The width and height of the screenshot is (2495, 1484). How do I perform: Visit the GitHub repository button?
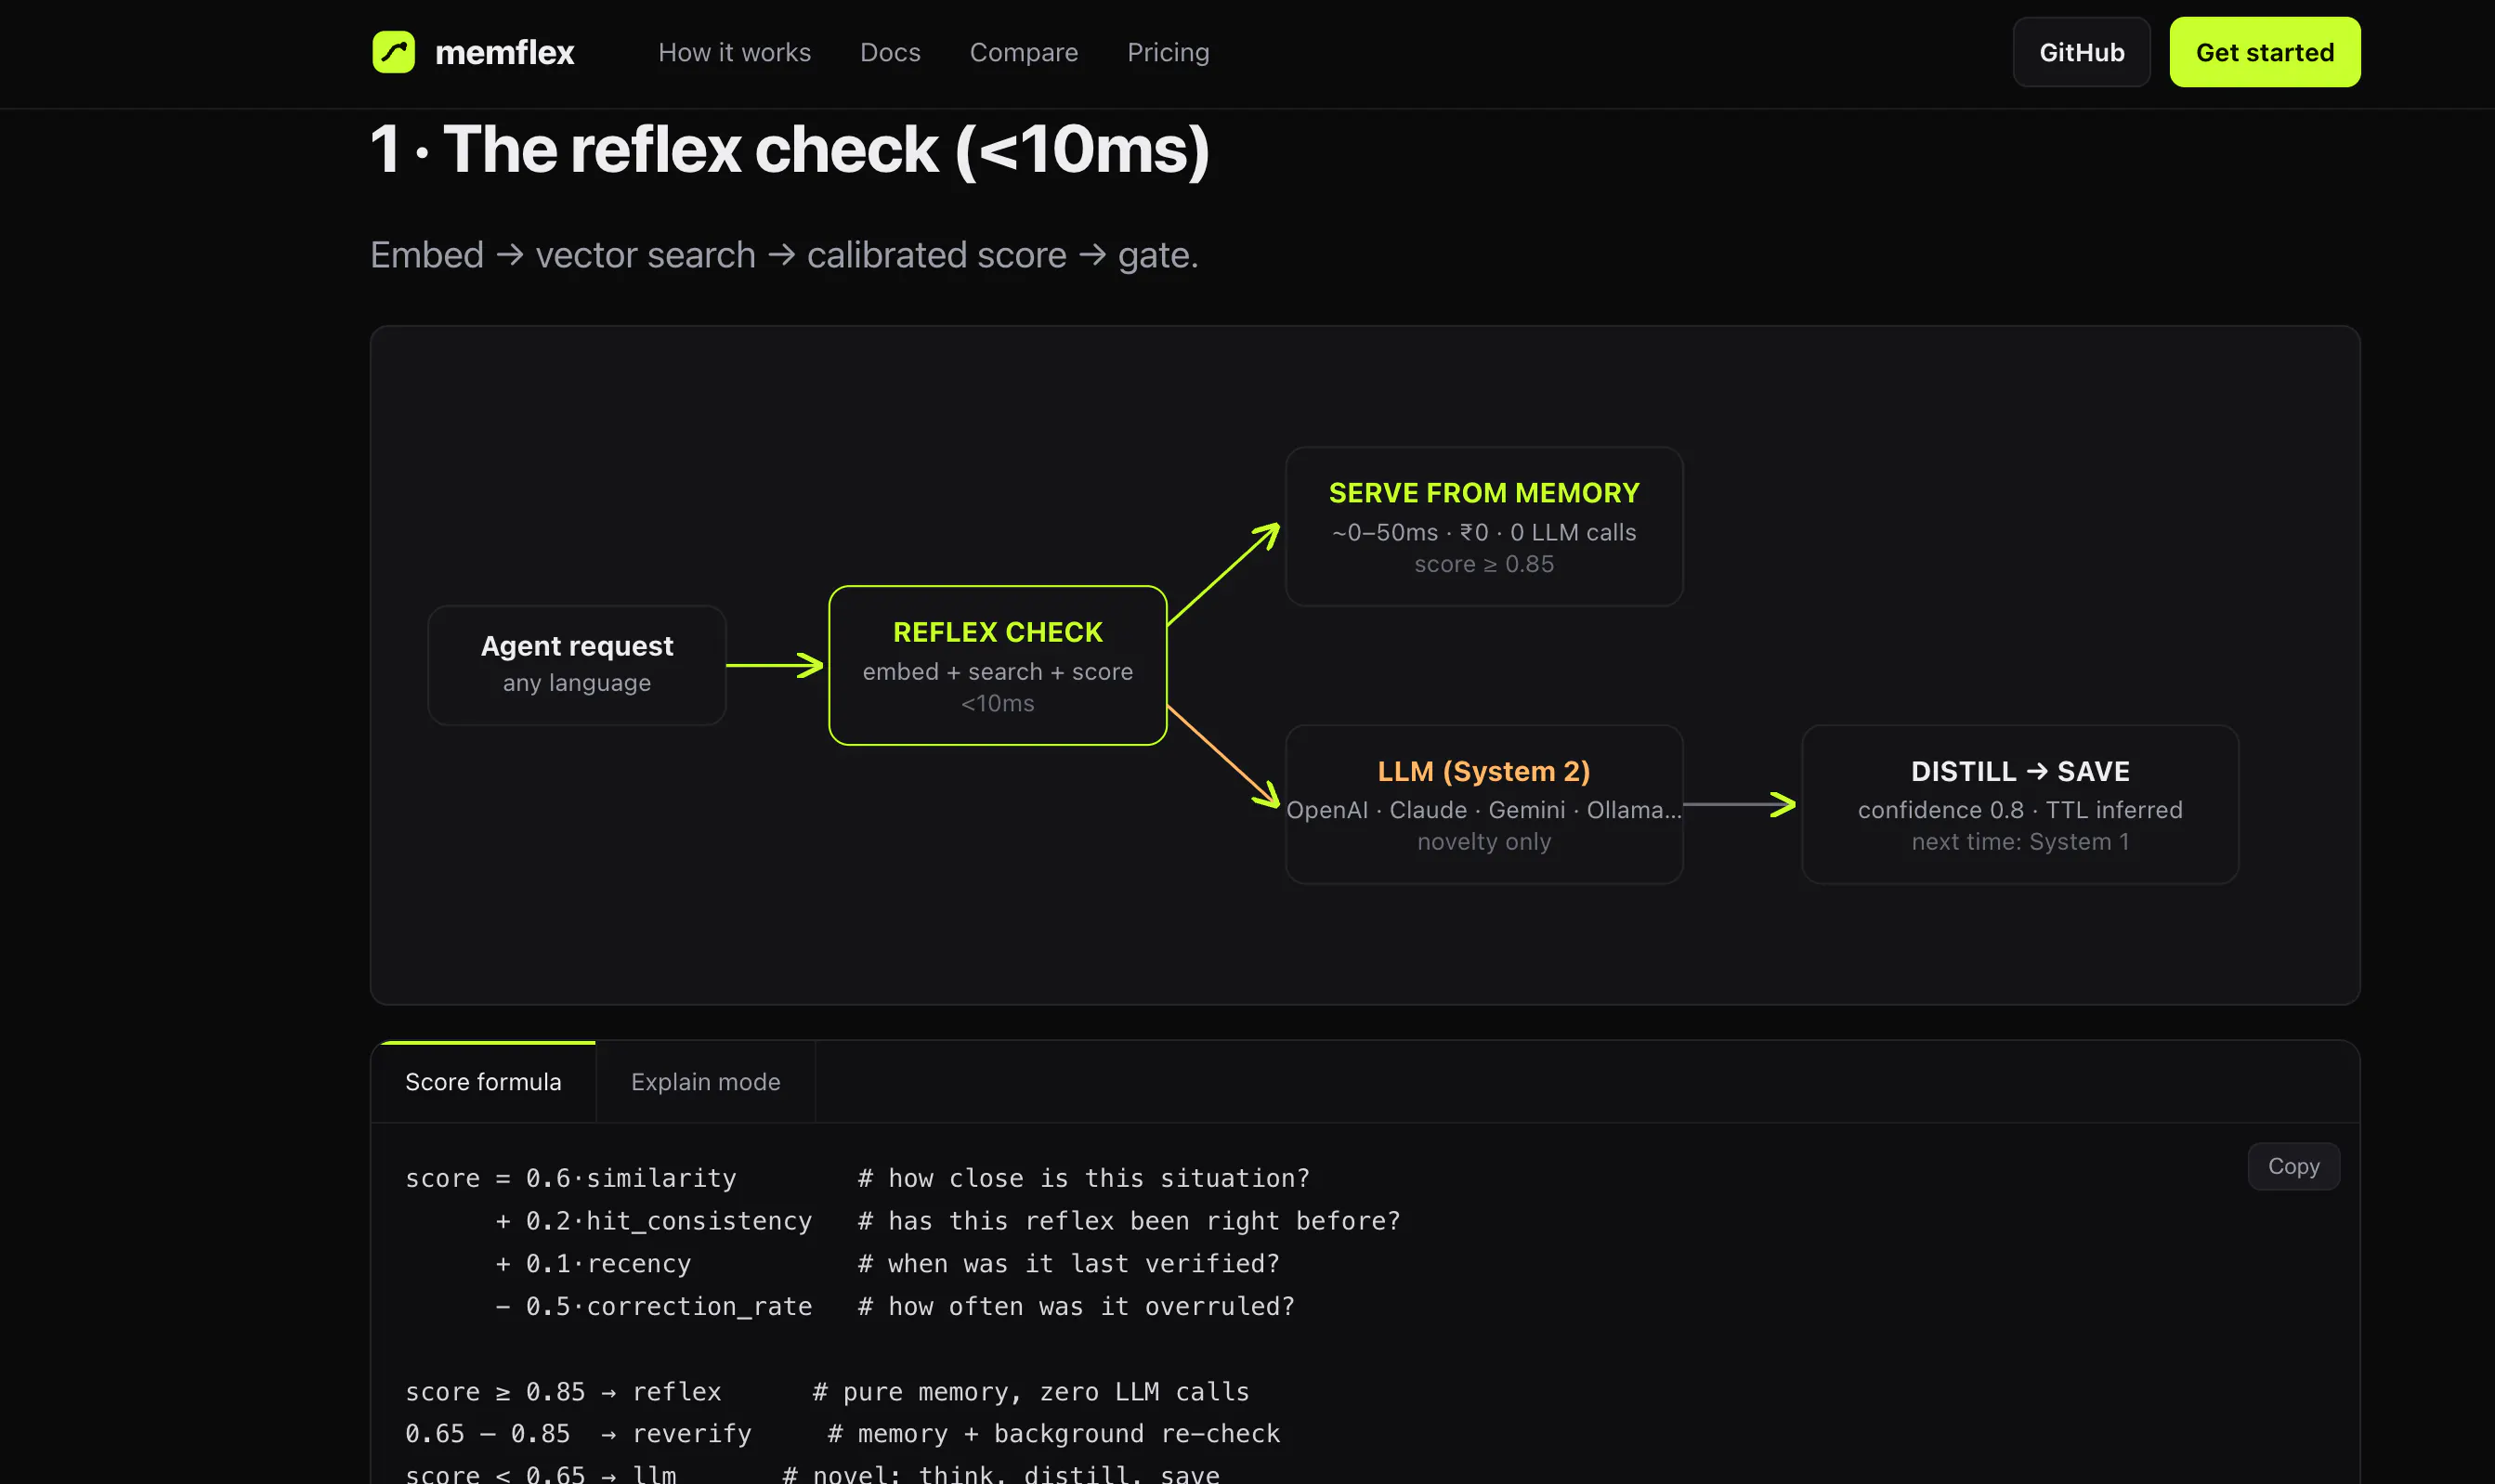pos(2081,52)
